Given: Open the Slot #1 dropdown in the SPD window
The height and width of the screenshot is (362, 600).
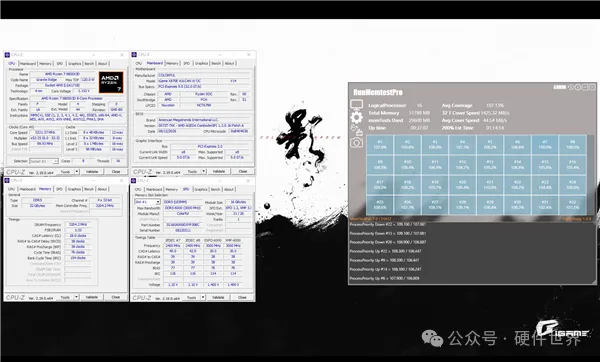Looking at the screenshot, I should pos(147,202).
